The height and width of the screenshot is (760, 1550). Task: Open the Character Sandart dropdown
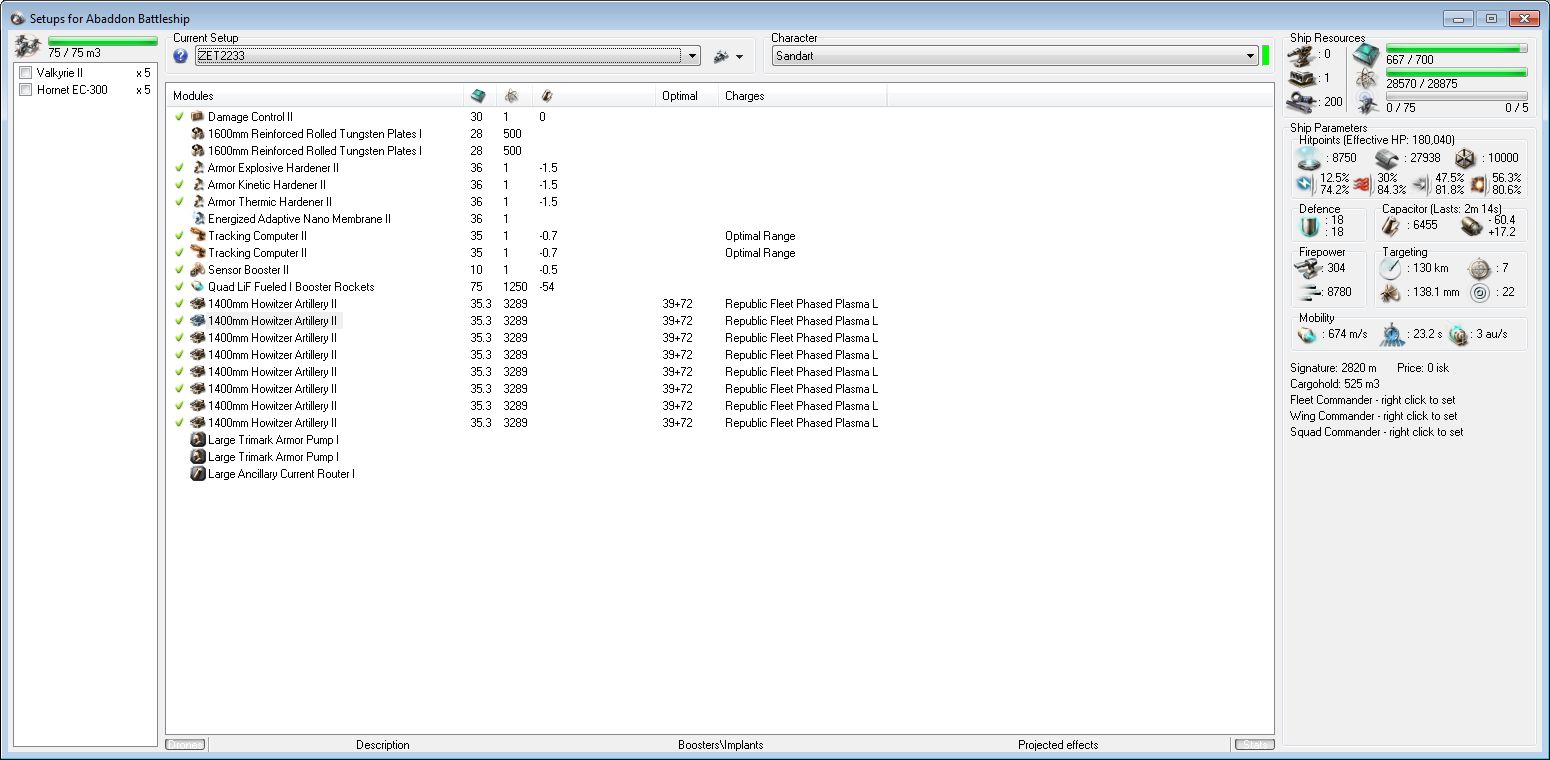(1251, 56)
